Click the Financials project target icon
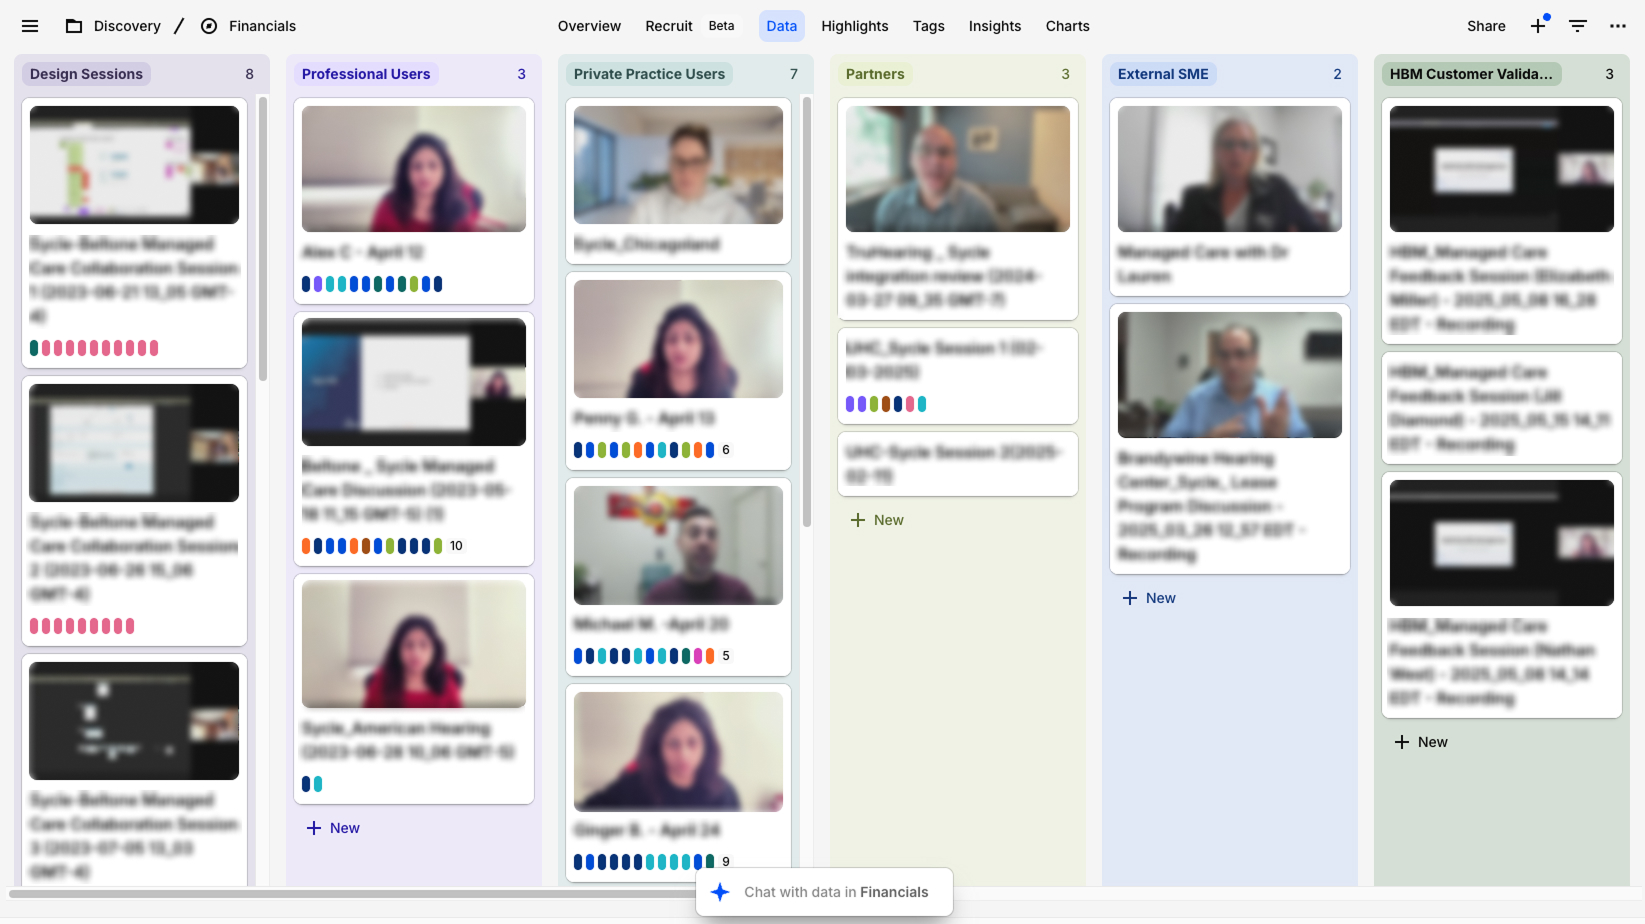Image resolution: width=1645 pixels, height=924 pixels. (209, 26)
